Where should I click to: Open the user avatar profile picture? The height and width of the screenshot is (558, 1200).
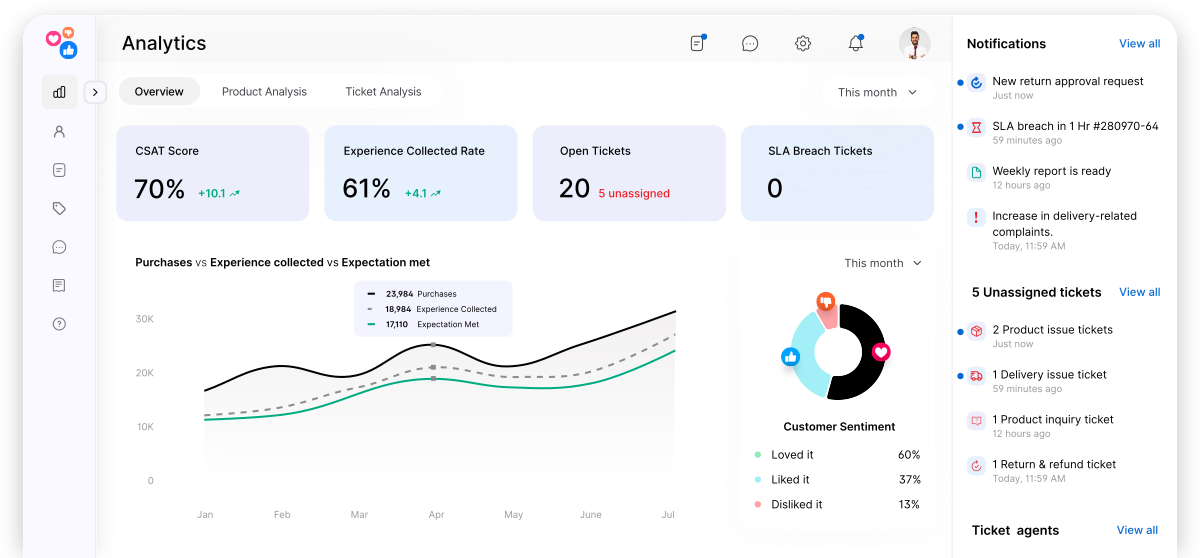(914, 44)
